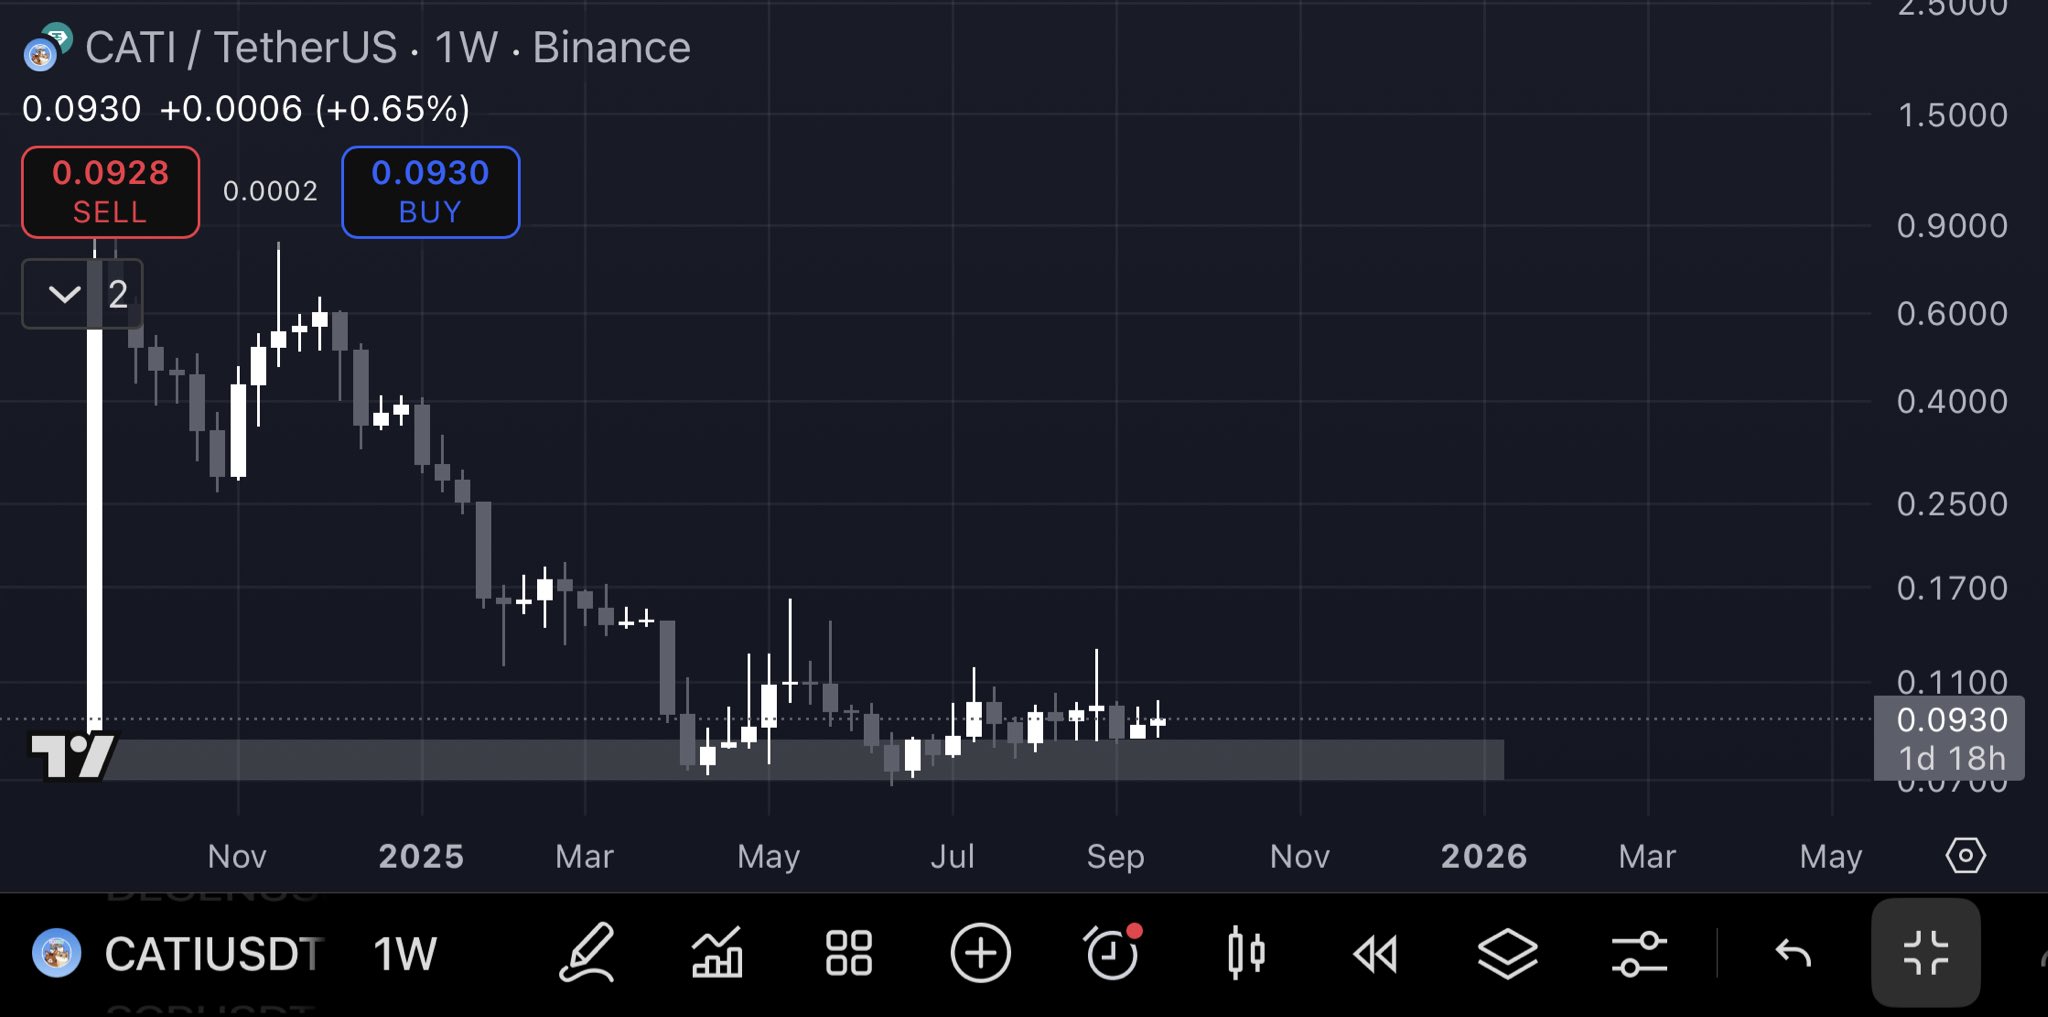Open the object tree layers icon
The width and height of the screenshot is (2048, 1017).
(1507, 953)
